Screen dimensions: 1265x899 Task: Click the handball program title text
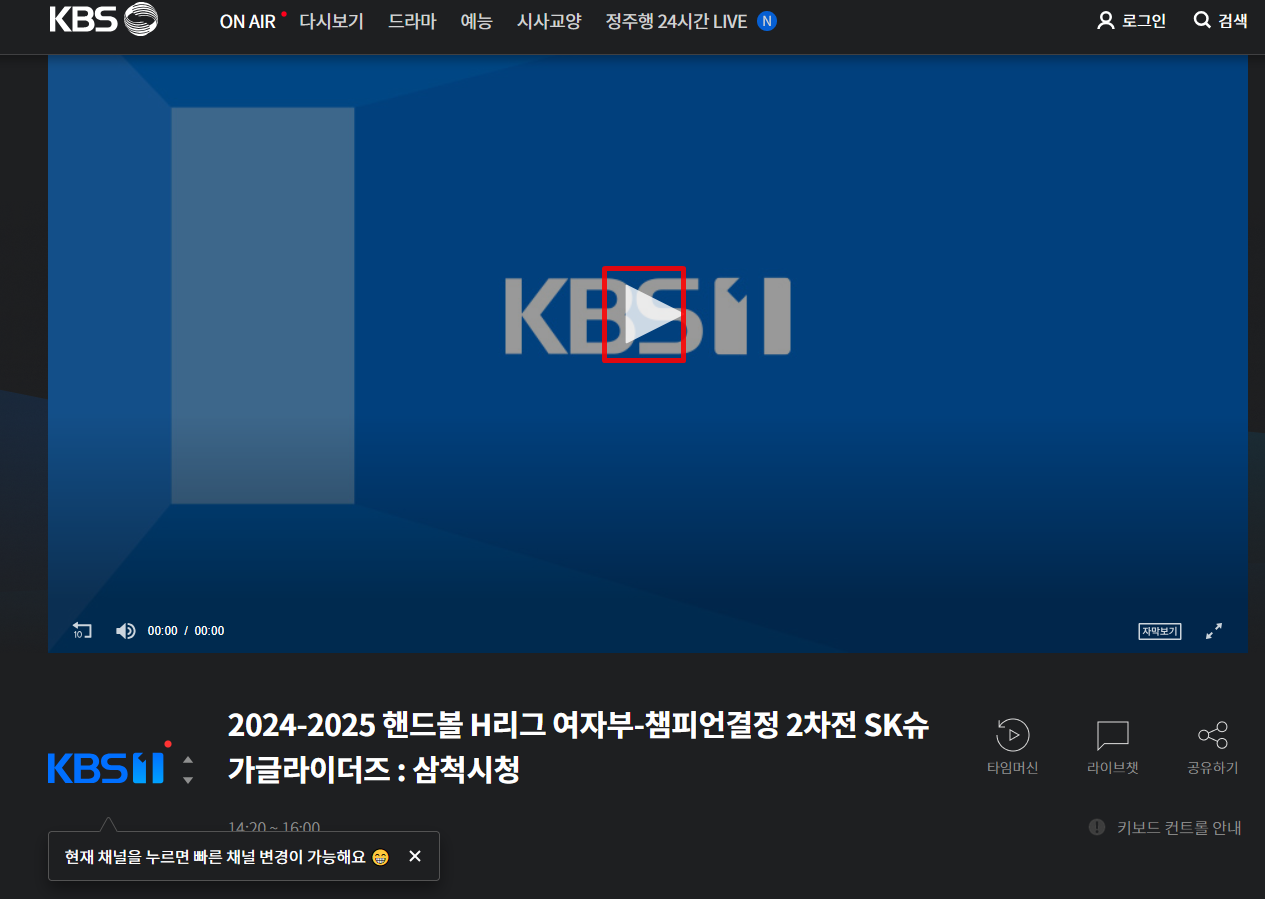coord(579,747)
